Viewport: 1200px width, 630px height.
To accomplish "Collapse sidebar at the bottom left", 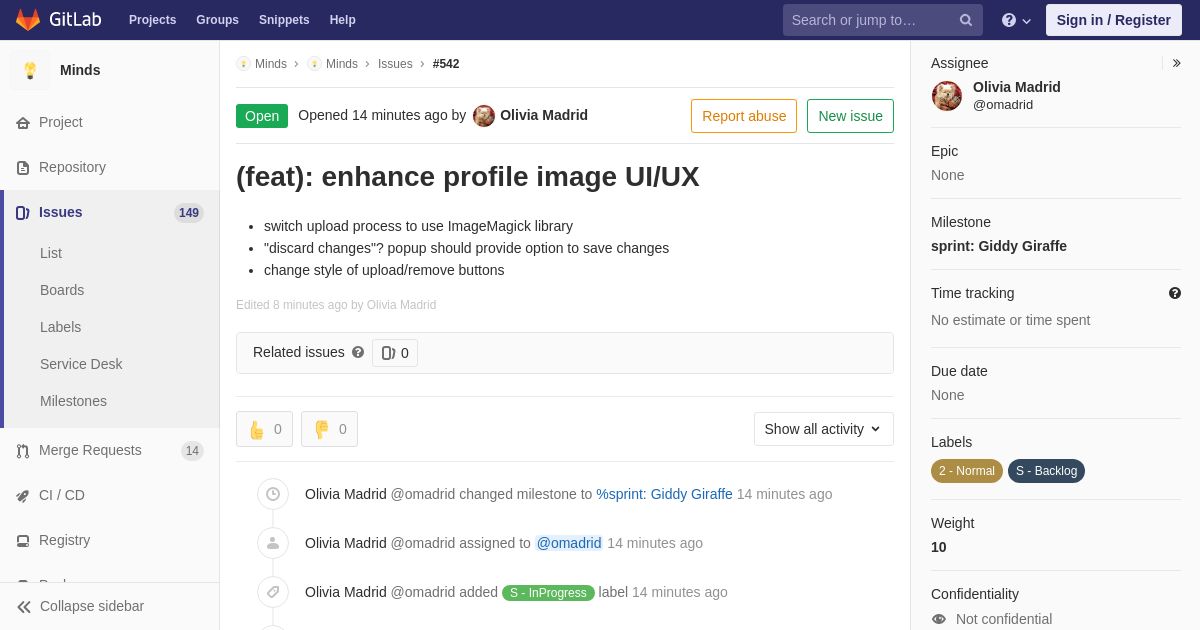I will (x=80, y=606).
